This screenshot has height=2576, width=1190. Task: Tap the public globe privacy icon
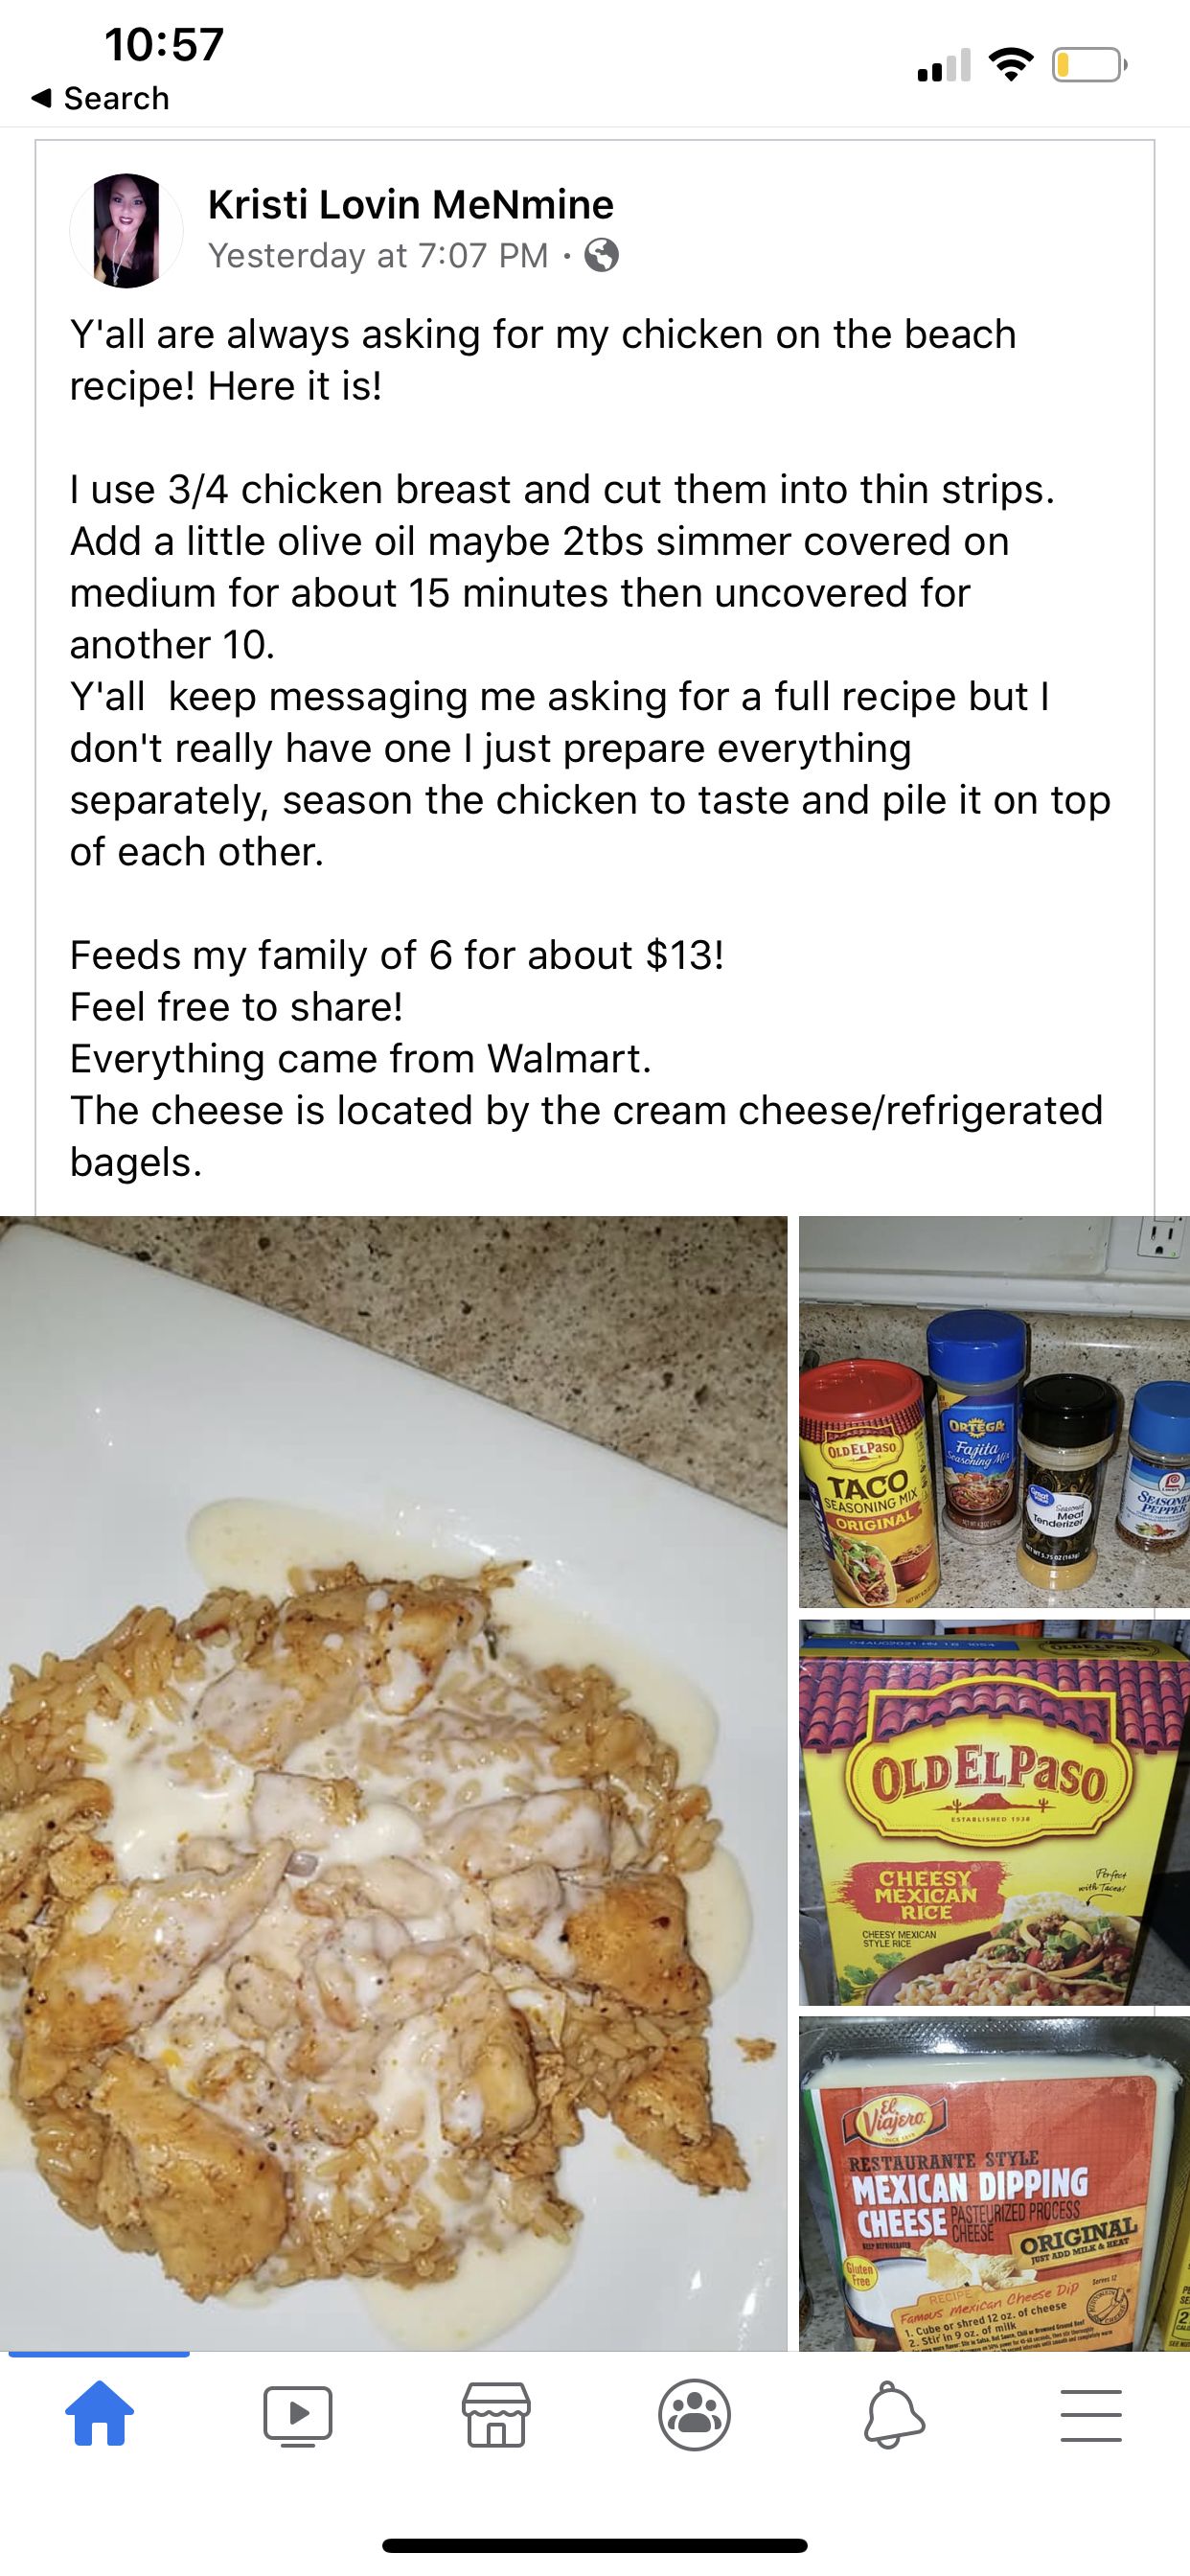click(x=601, y=256)
